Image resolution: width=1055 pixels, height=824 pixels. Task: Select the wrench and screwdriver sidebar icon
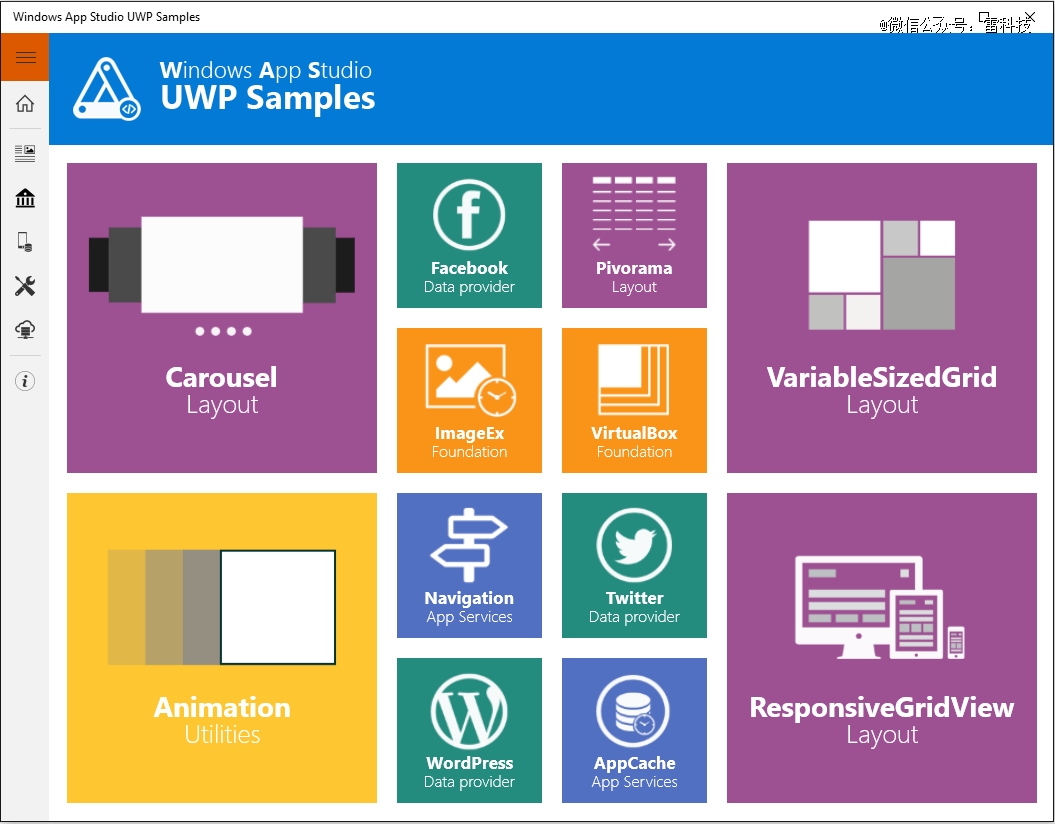pos(25,286)
